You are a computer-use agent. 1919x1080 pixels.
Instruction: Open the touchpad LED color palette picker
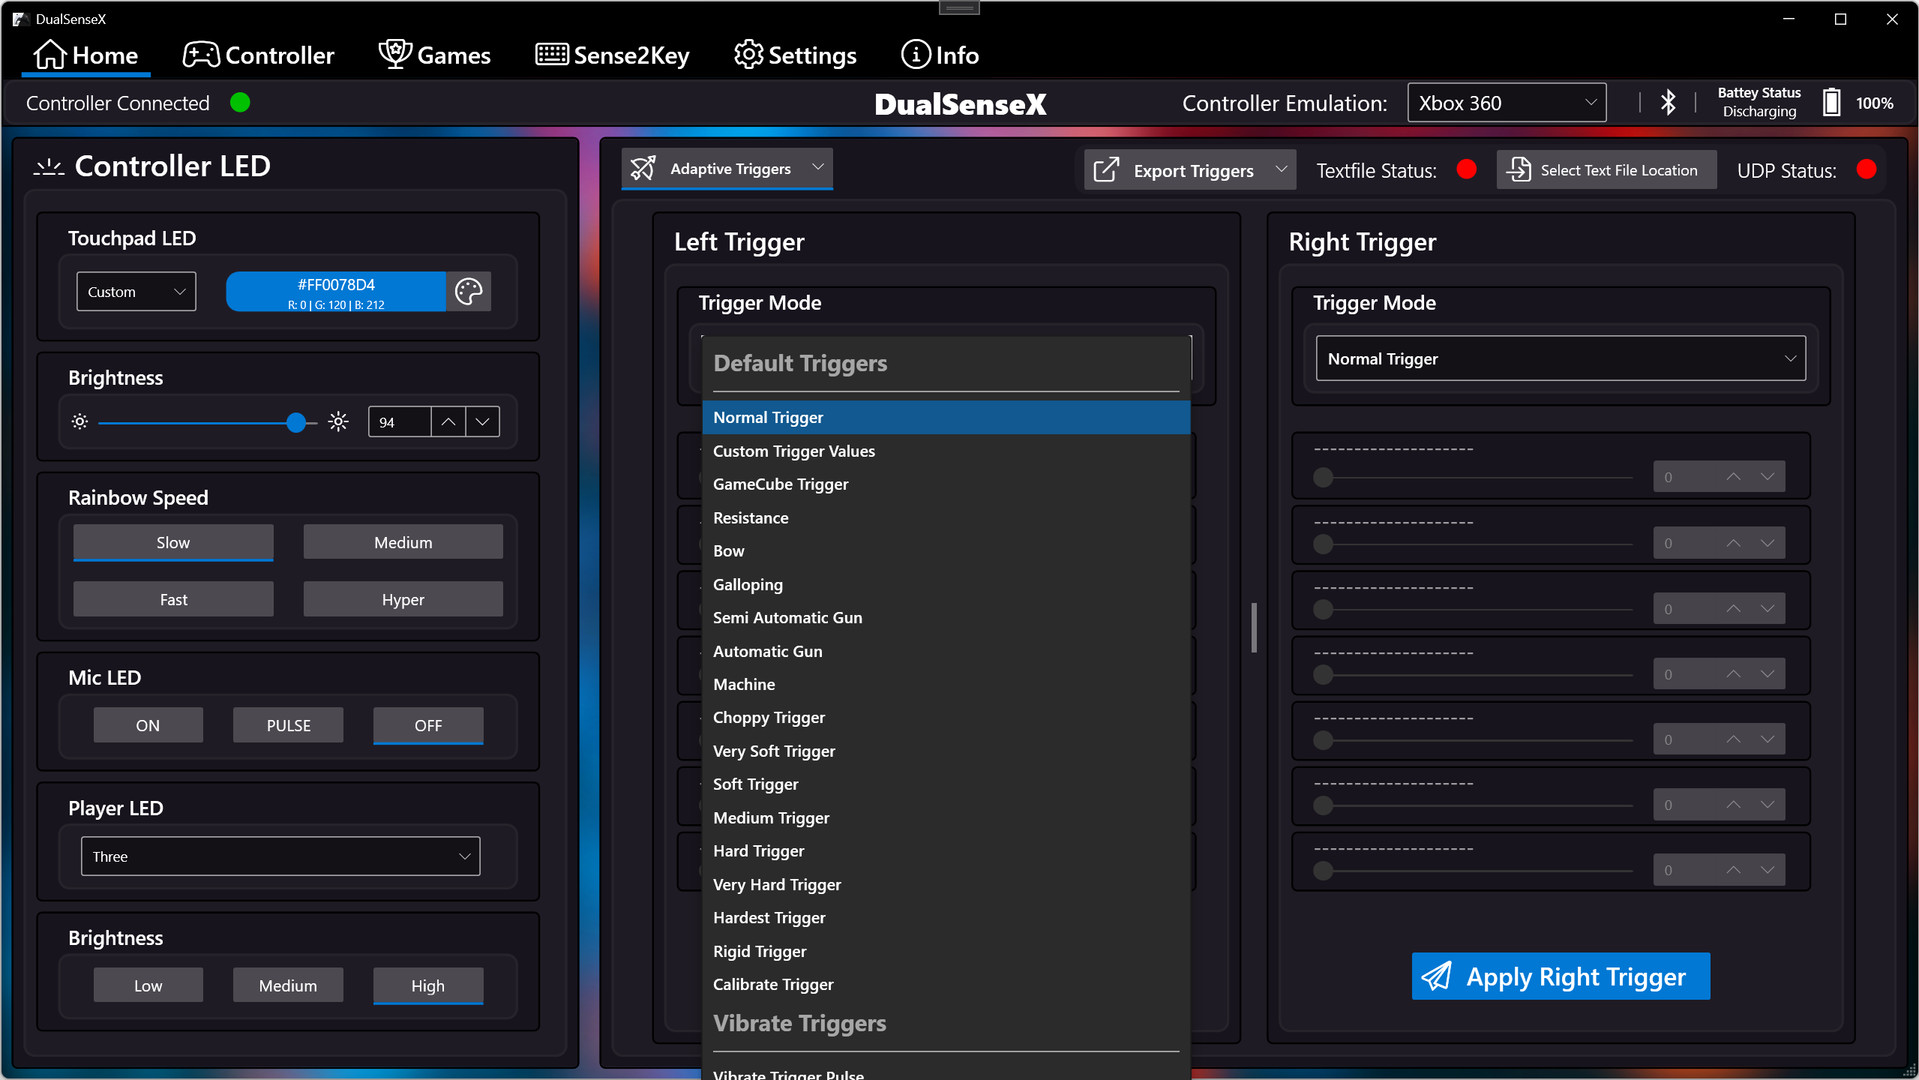pos(468,292)
